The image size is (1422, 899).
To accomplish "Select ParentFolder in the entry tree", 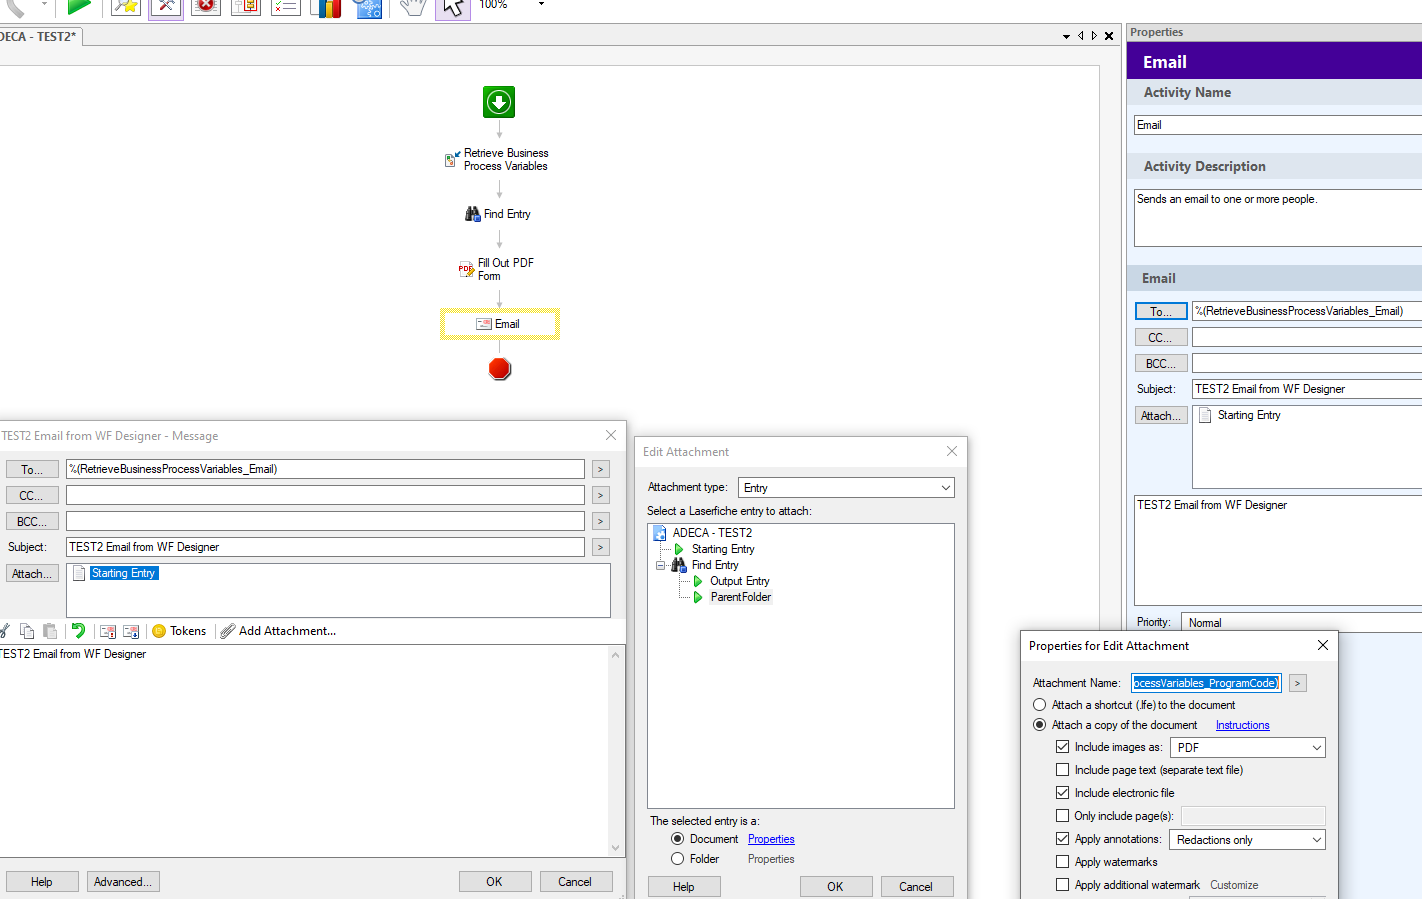I will 740,597.
